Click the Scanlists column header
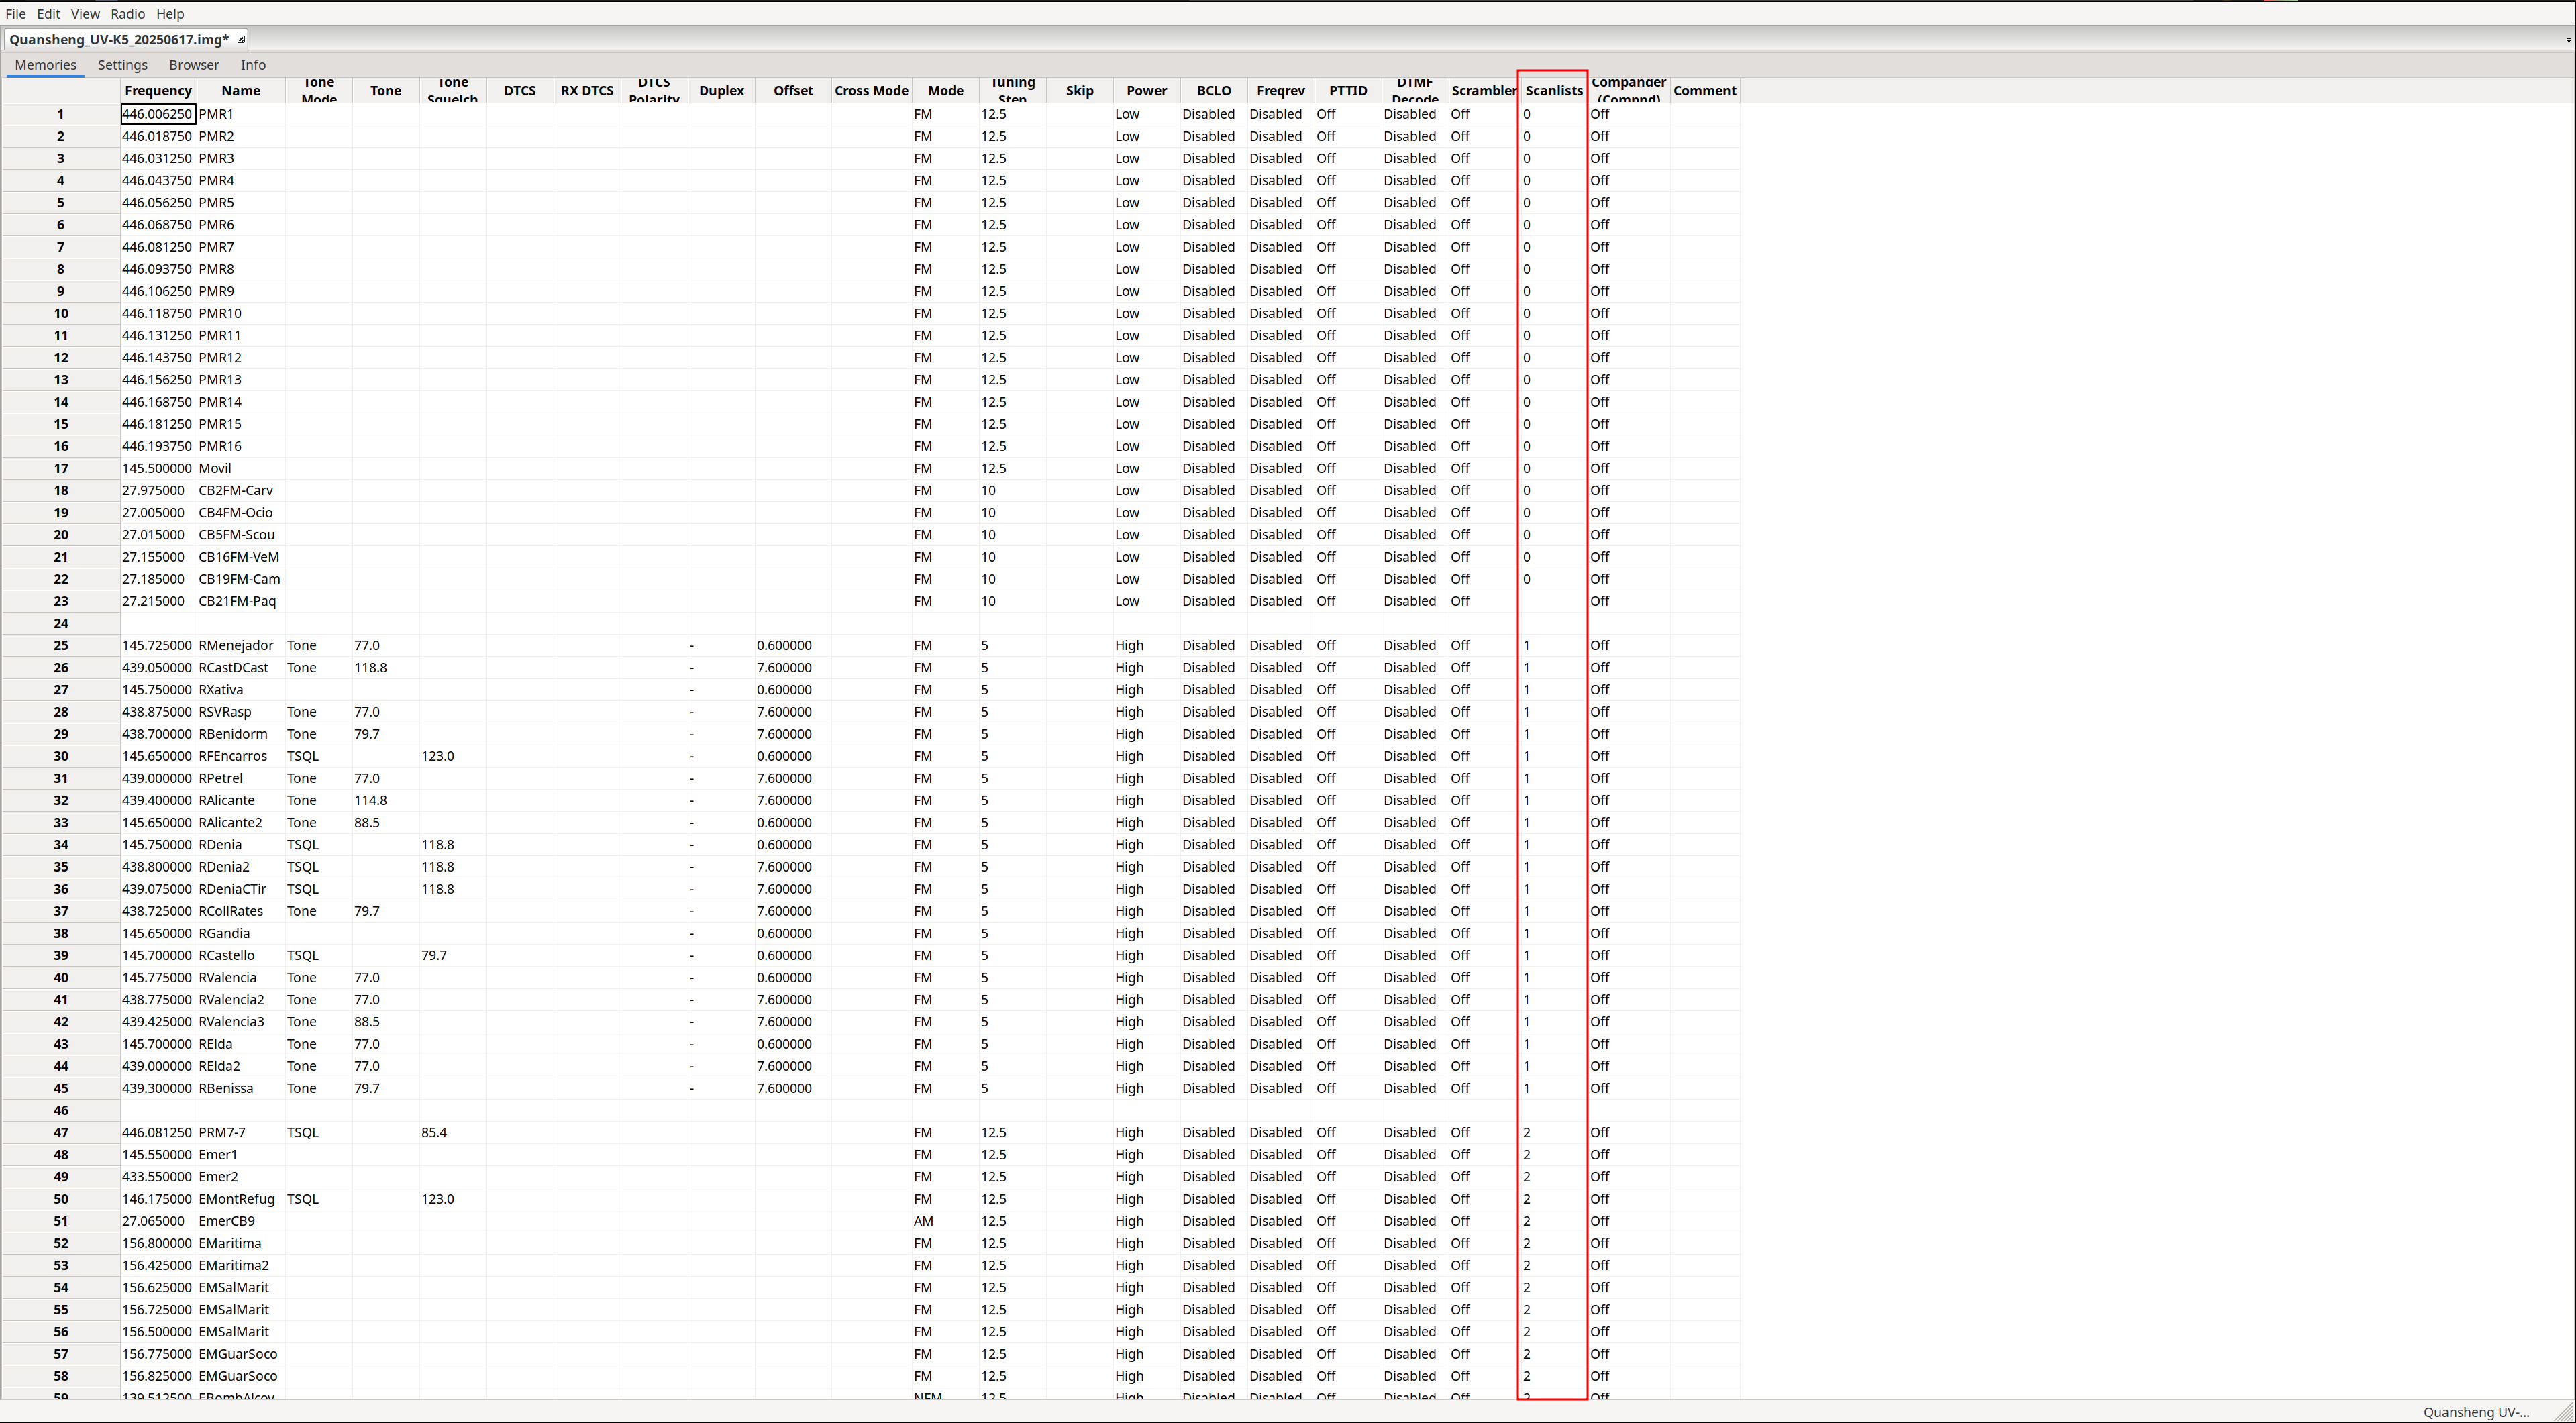Image resolution: width=2576 pixels, height=1423 pixels. 1553,90
